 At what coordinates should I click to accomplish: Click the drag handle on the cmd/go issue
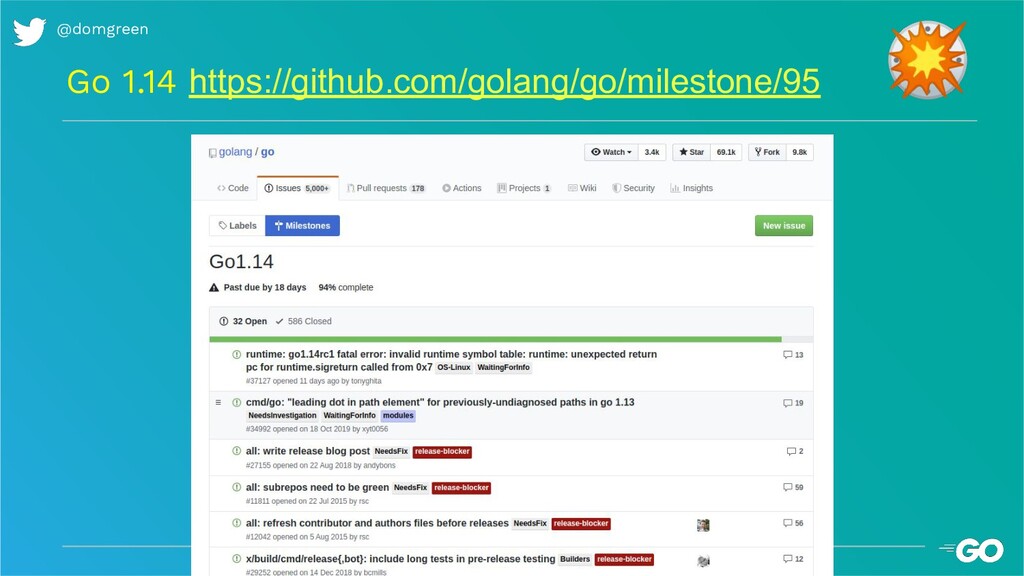point(218,402)
